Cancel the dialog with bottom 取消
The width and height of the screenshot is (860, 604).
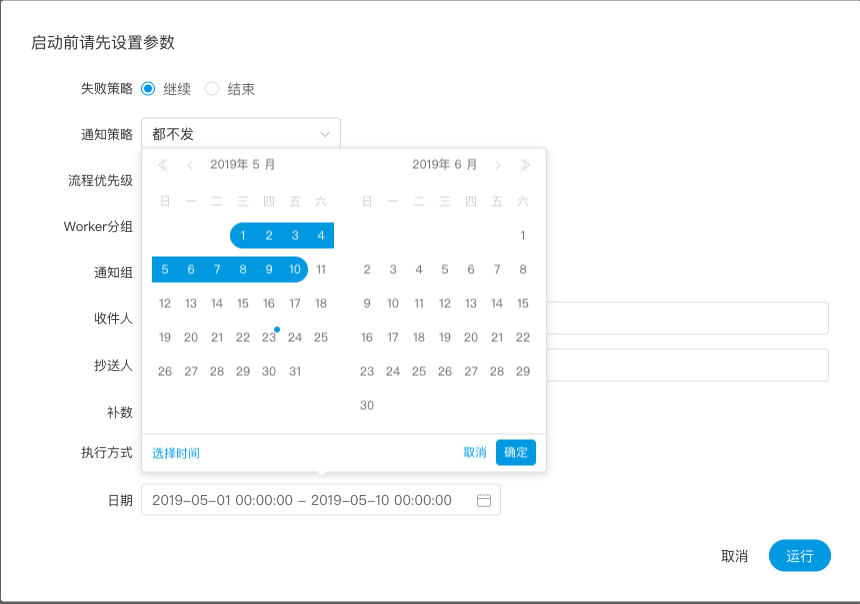coord(734,556)
